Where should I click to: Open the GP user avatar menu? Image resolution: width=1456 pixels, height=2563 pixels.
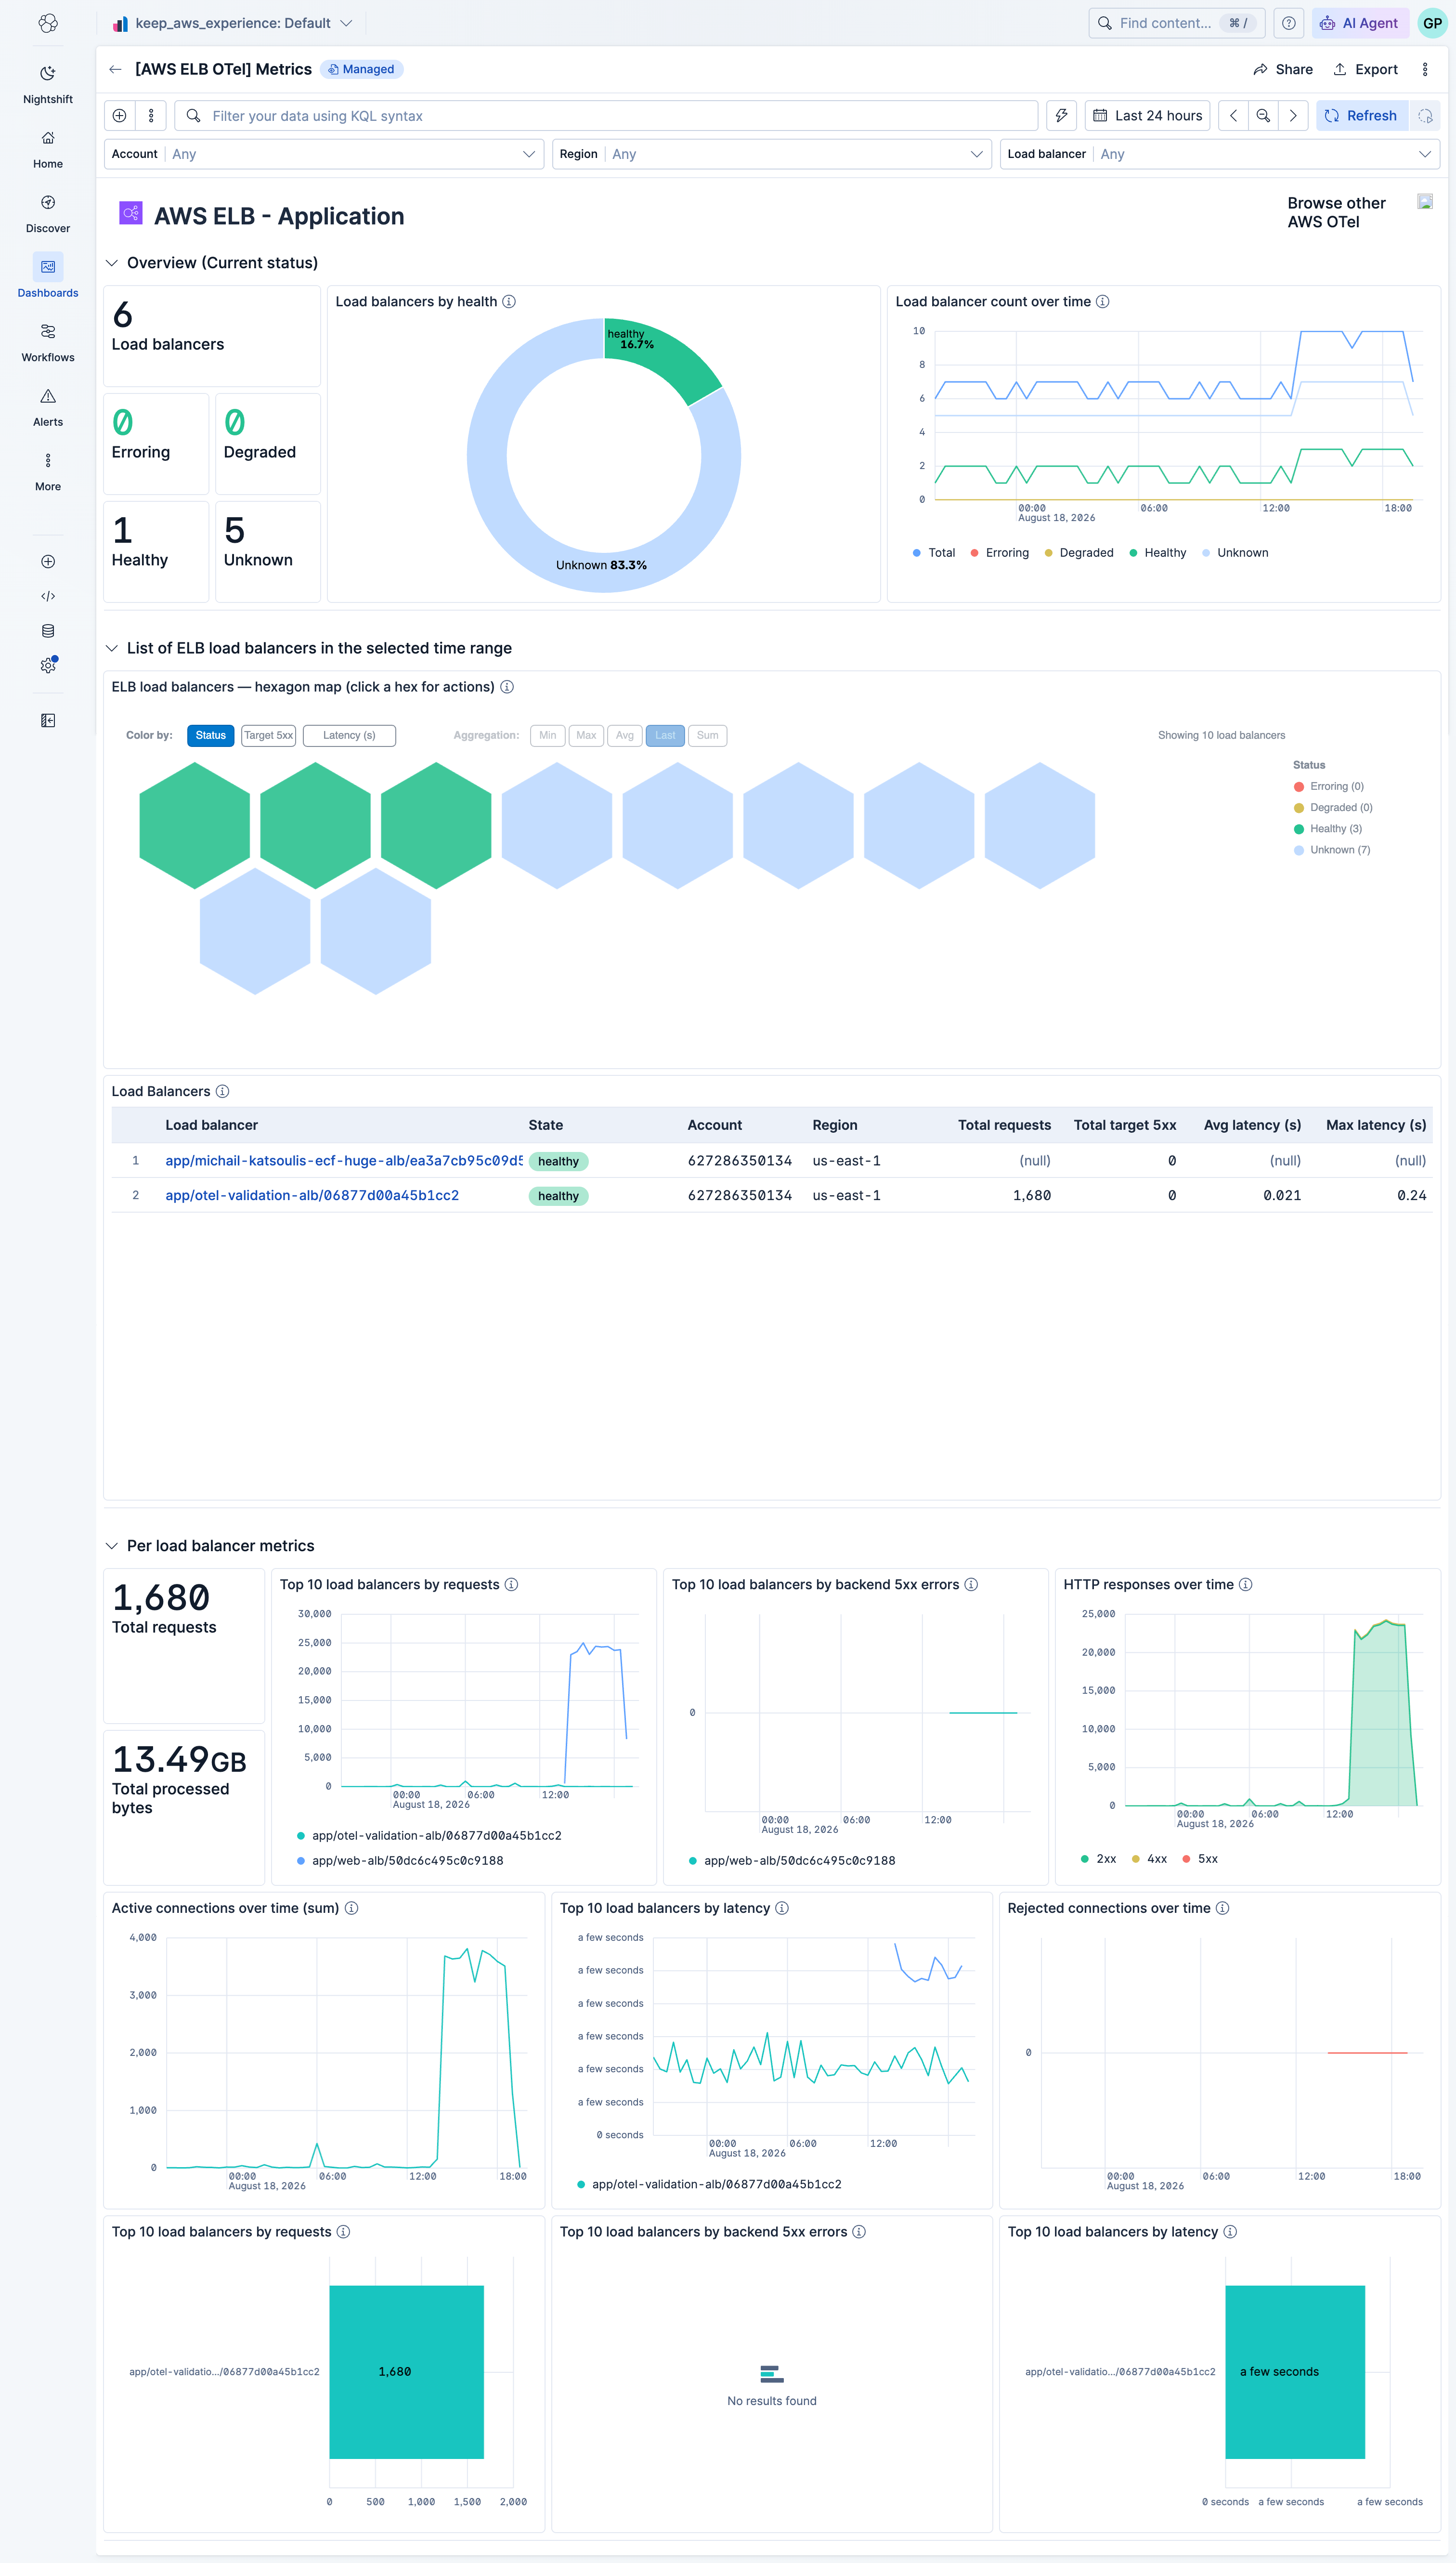click(1432, 23)
